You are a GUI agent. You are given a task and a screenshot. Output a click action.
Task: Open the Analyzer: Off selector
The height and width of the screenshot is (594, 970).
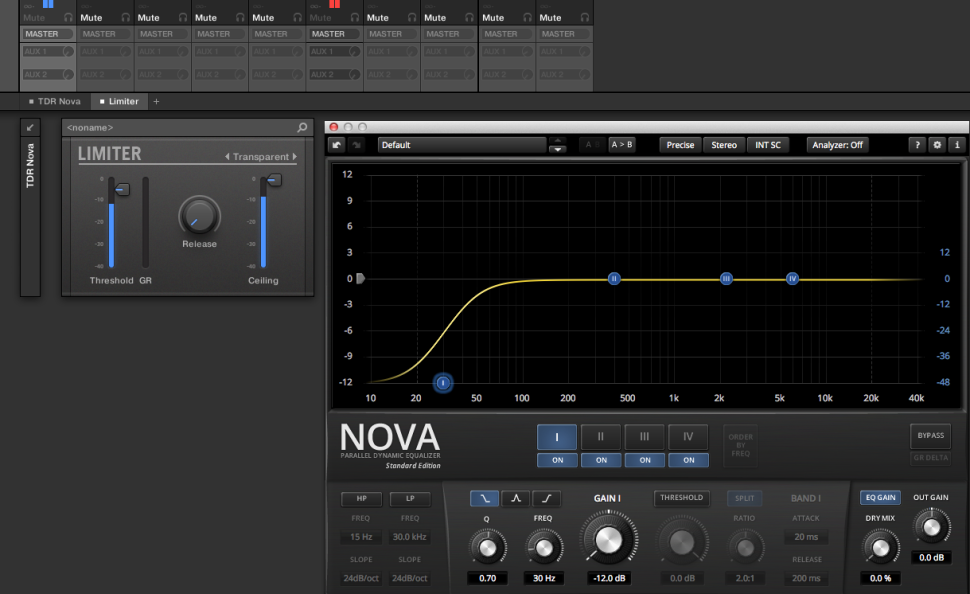pos(838,145)
